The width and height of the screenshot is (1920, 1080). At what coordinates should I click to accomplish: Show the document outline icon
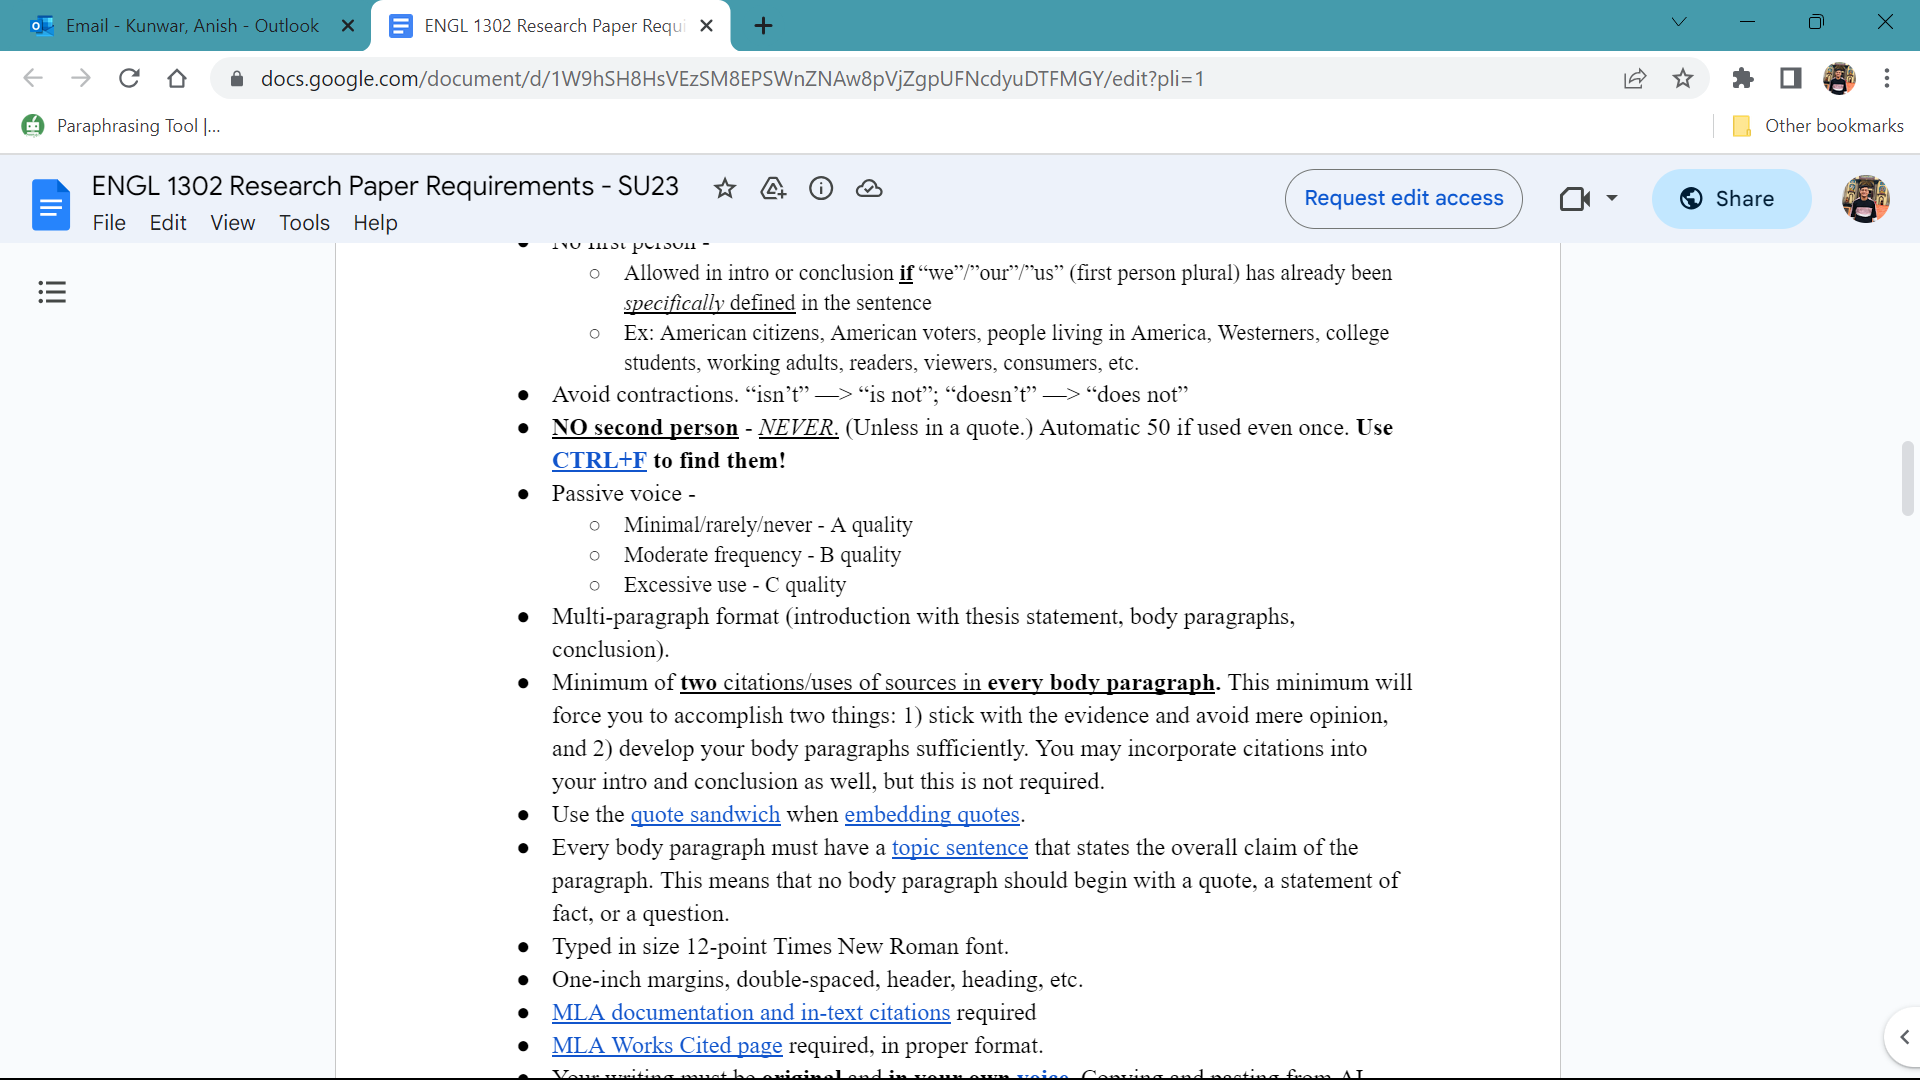pos(52,292)
